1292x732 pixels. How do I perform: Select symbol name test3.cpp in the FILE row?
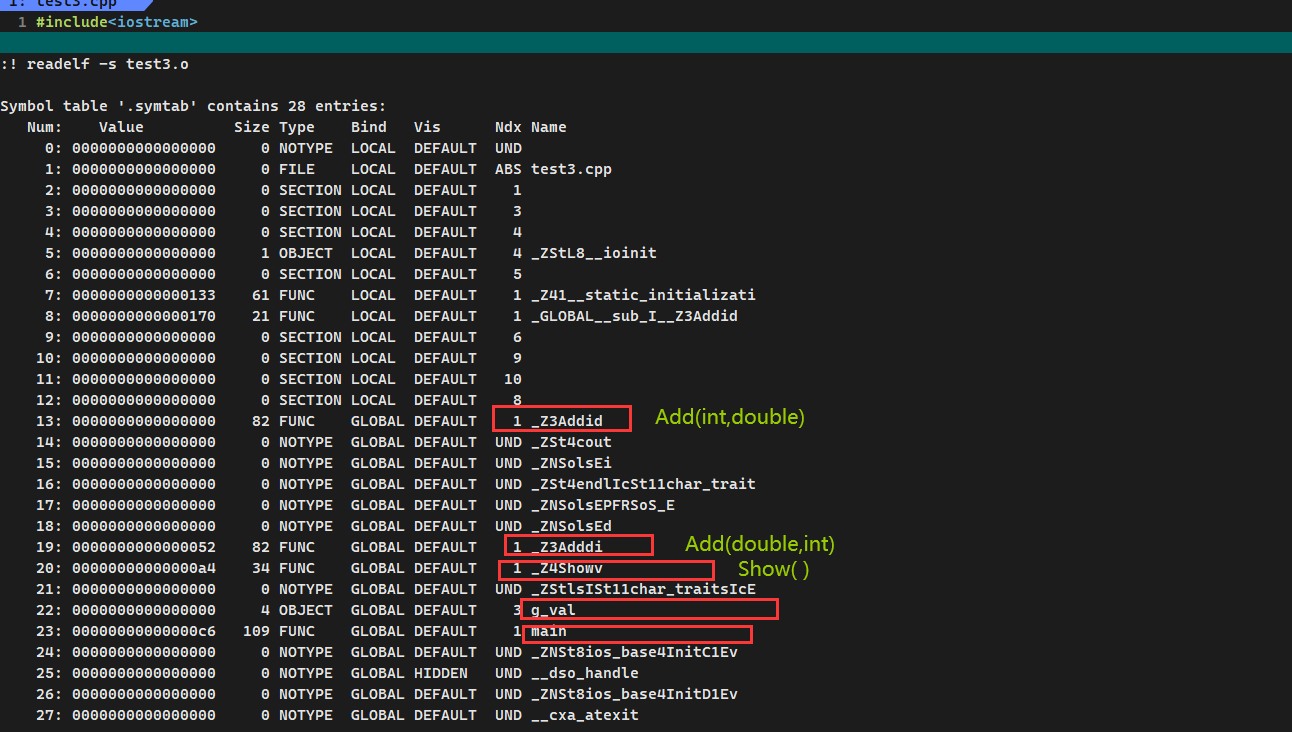(571, 169)
